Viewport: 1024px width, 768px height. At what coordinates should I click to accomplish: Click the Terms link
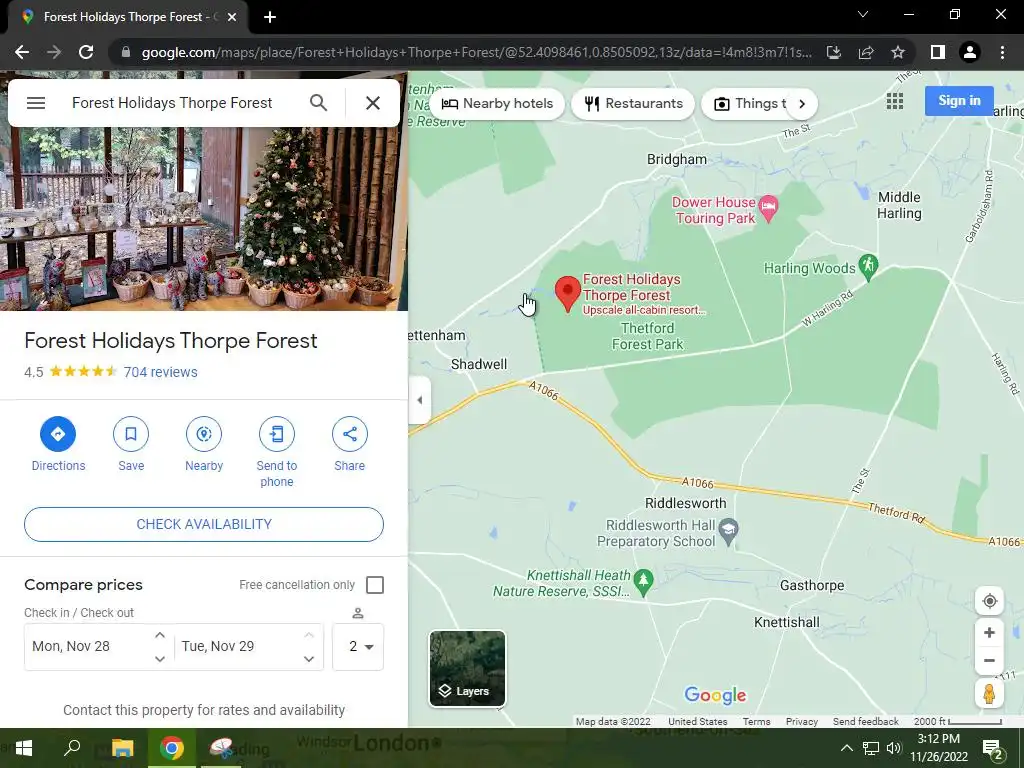(756, 722)
